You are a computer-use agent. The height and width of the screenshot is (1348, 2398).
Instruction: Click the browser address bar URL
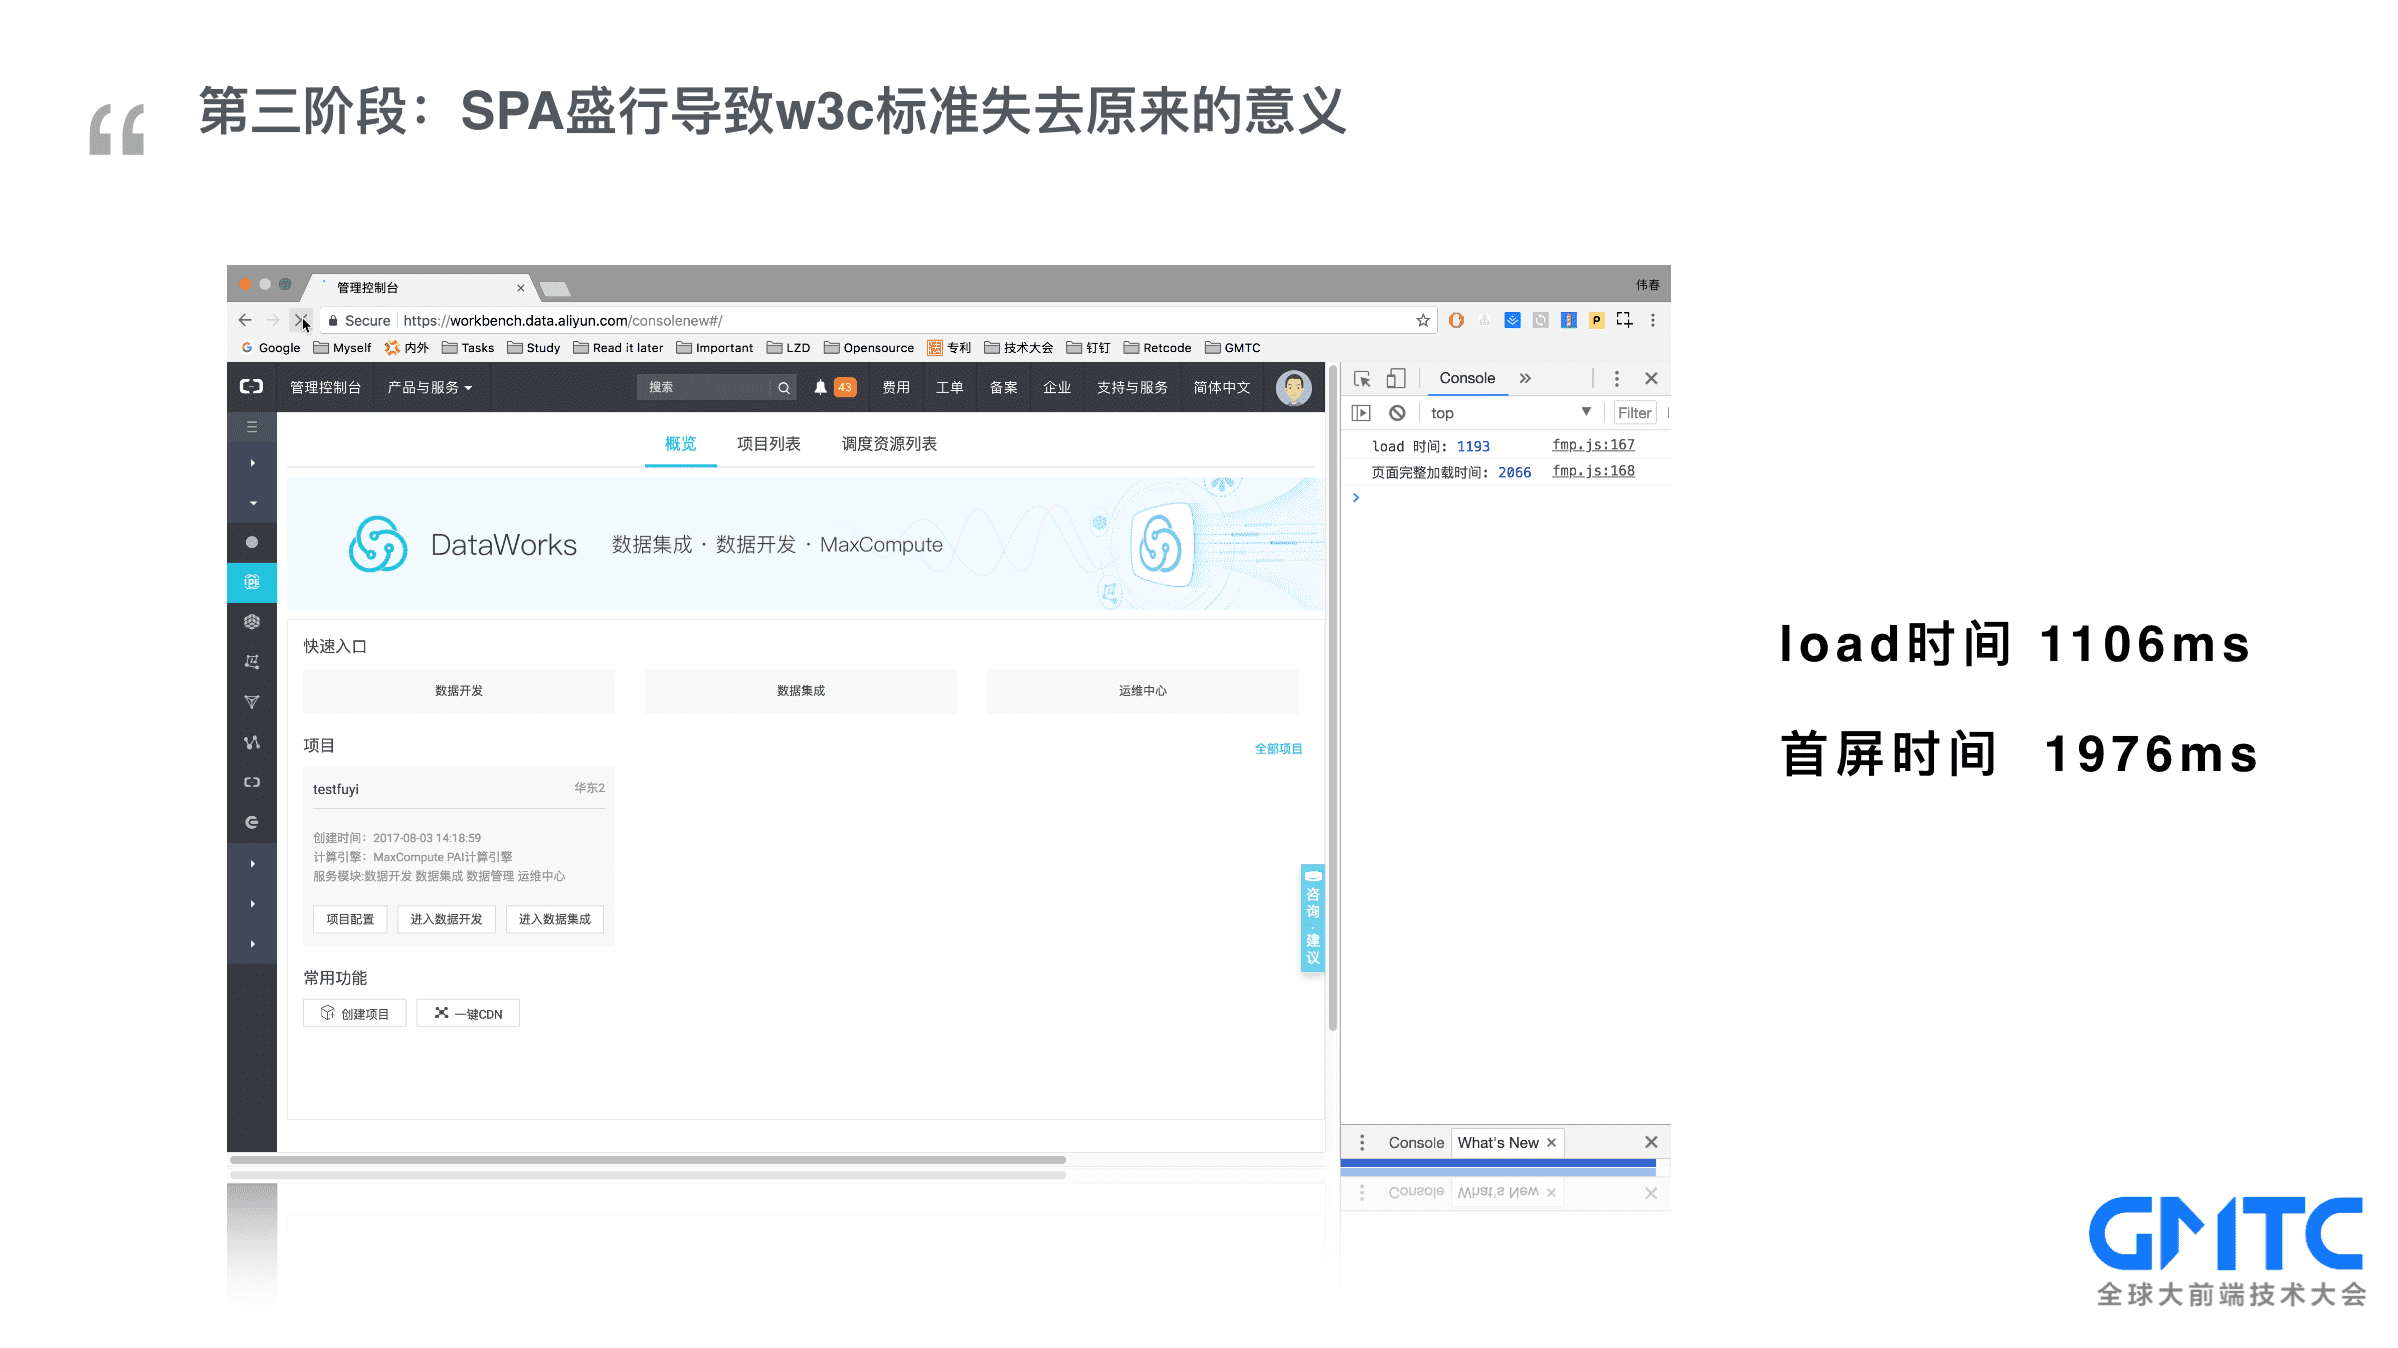[x=562, y=321]
